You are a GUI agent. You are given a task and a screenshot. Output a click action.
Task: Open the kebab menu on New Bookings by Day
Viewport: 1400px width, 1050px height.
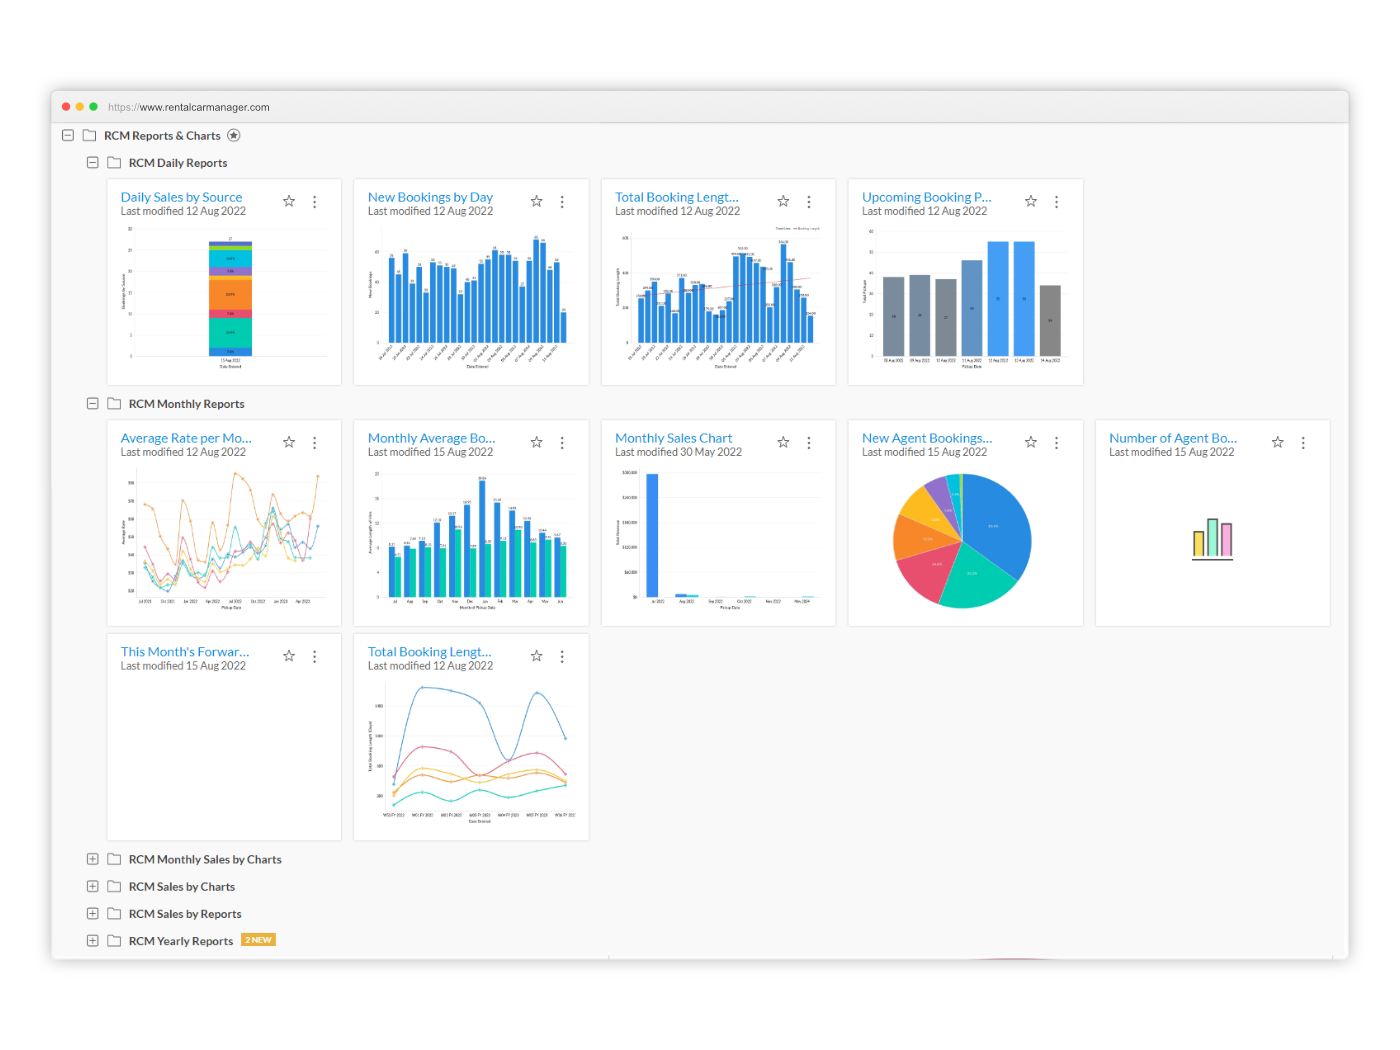tap(562, 201)
